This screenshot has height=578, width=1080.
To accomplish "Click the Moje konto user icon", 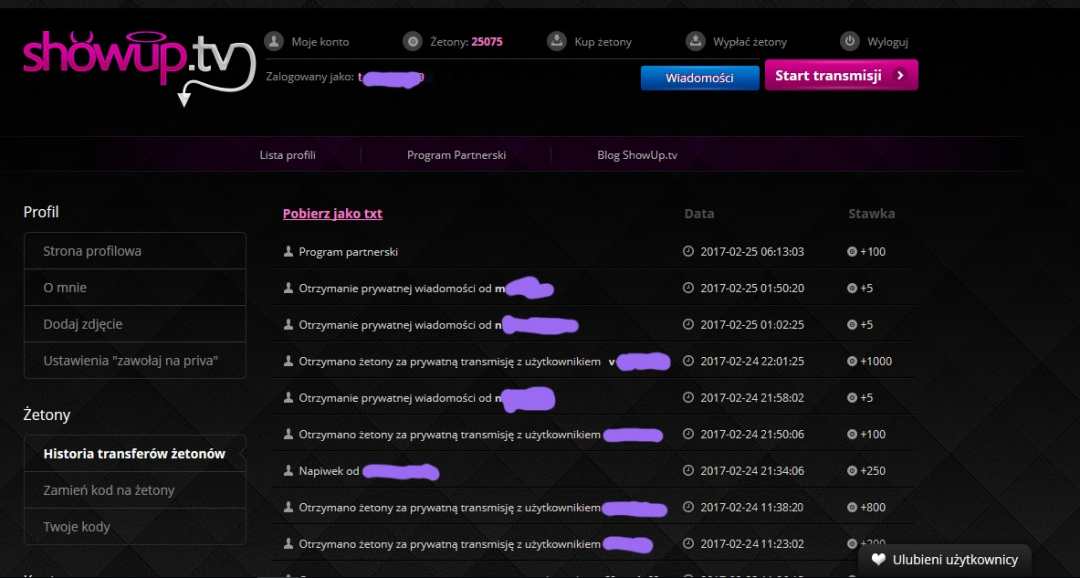I will coord(273,41).
